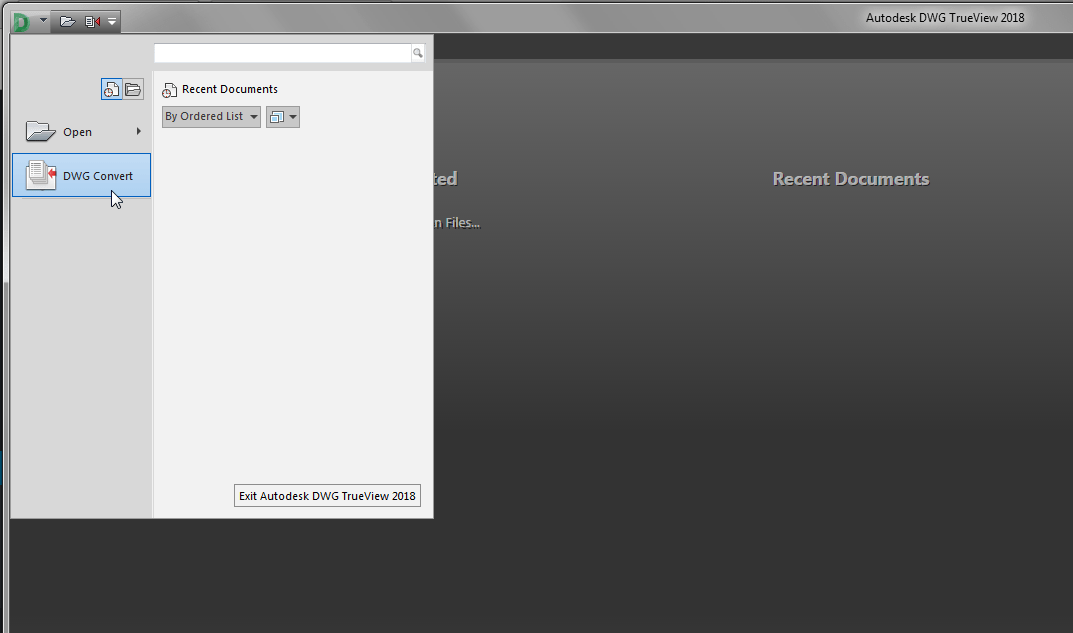
Task: Click the magnifier search icon
Action: 417,53
